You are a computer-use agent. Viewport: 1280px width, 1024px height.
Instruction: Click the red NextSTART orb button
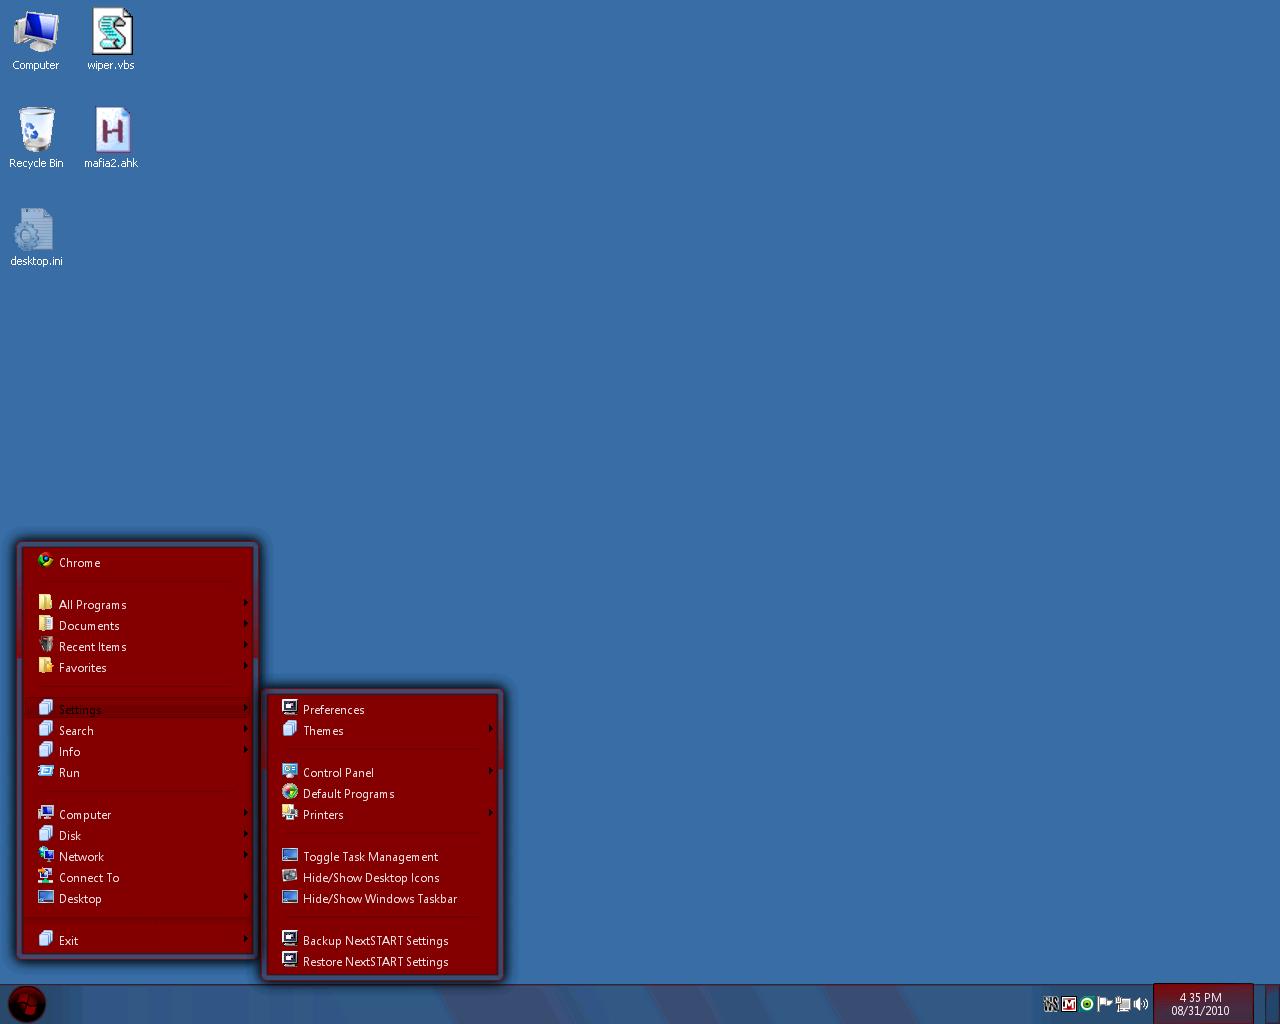point(27,1003)
